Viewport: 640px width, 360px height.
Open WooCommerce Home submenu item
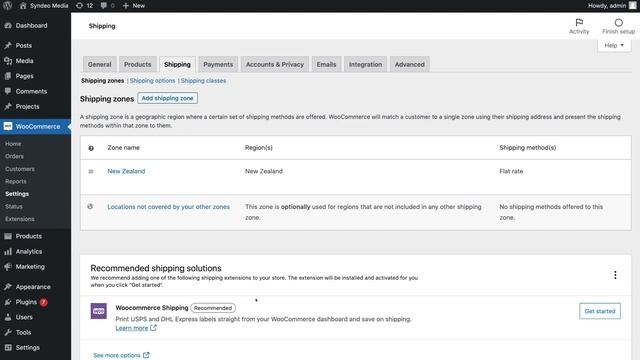click(x=13, y=144)
